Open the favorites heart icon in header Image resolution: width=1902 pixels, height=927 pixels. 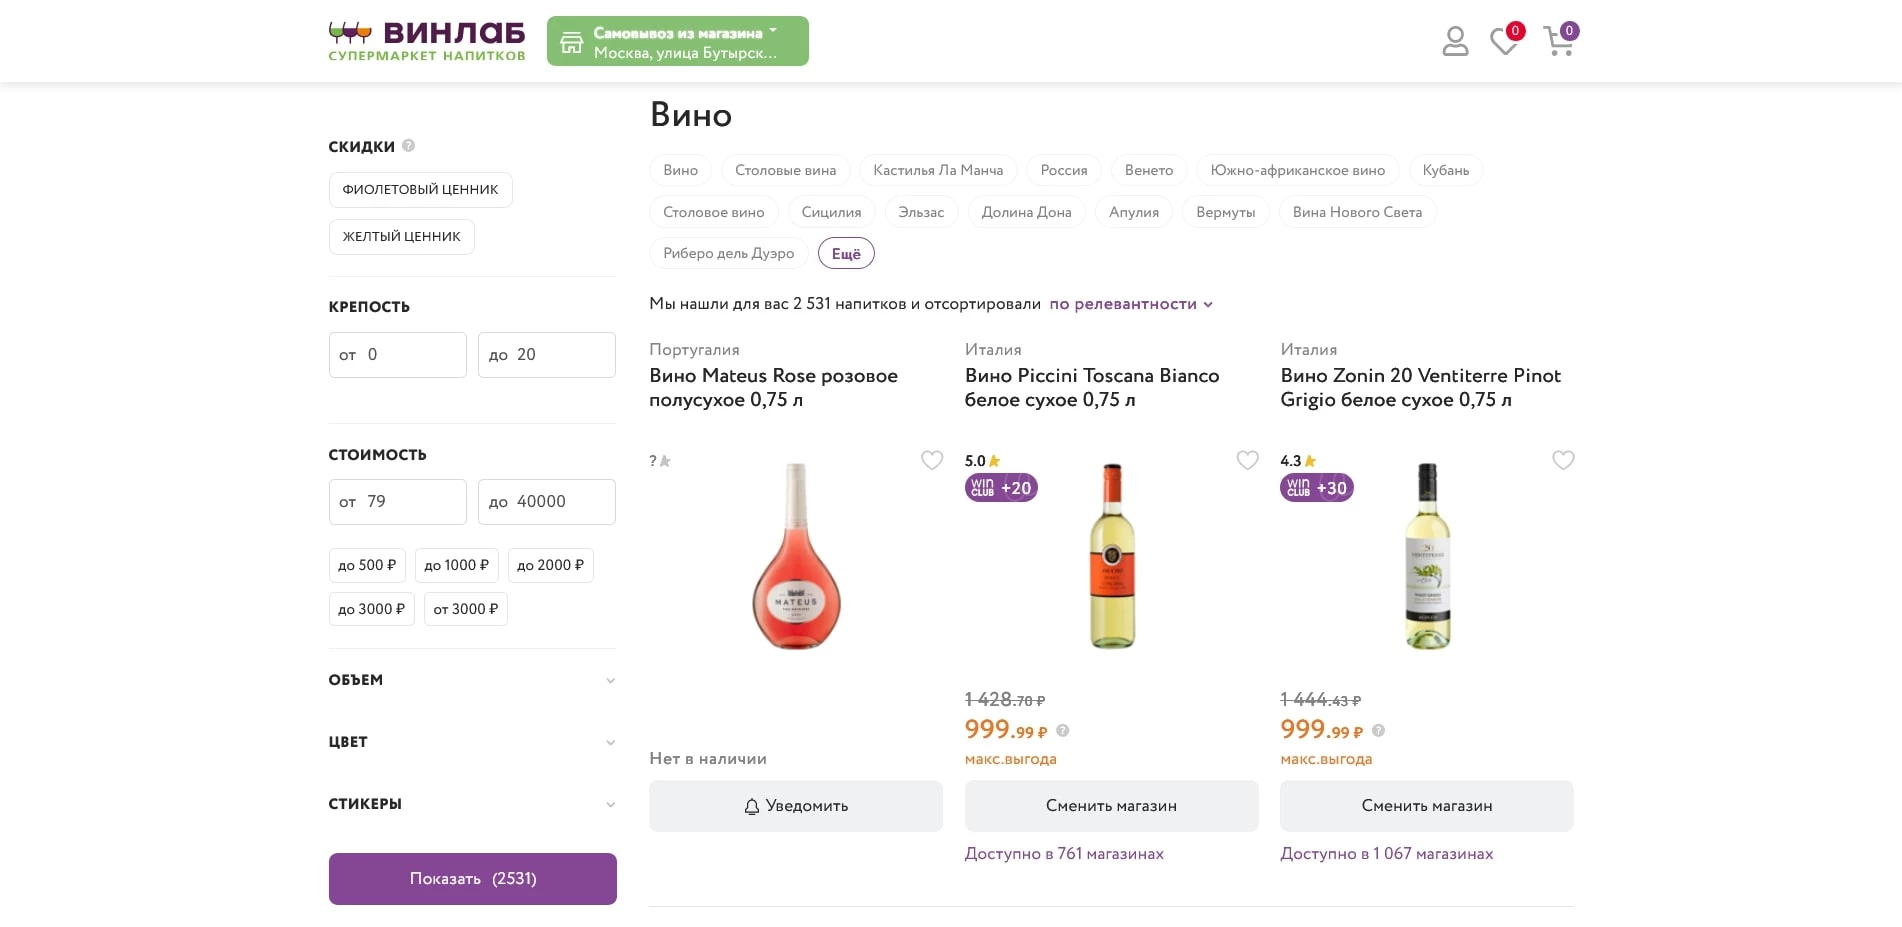(x=1503, y=41)
